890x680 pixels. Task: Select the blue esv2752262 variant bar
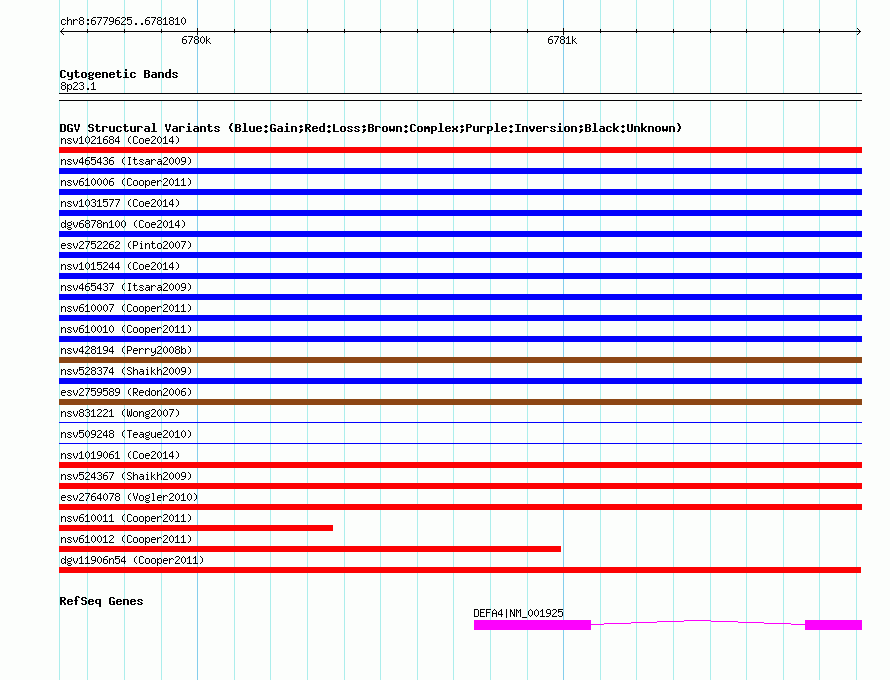click(x=460, y=255)
